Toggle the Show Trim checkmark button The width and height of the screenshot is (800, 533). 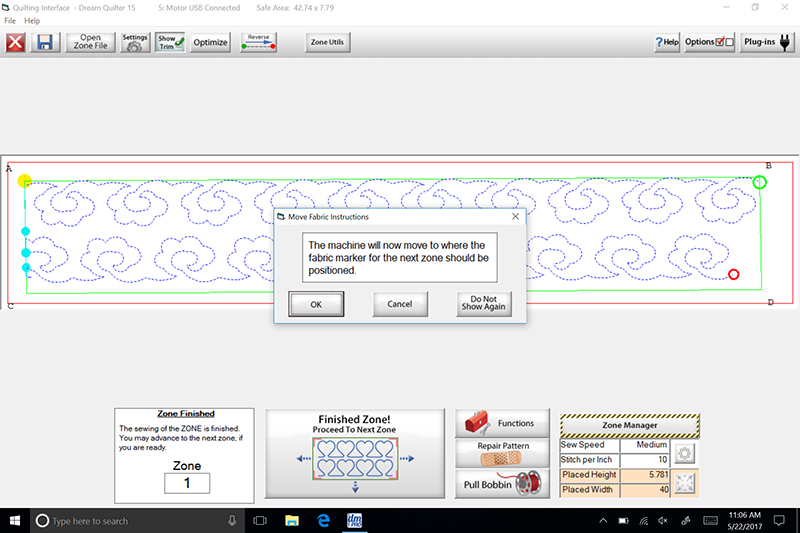pos(170,42)
